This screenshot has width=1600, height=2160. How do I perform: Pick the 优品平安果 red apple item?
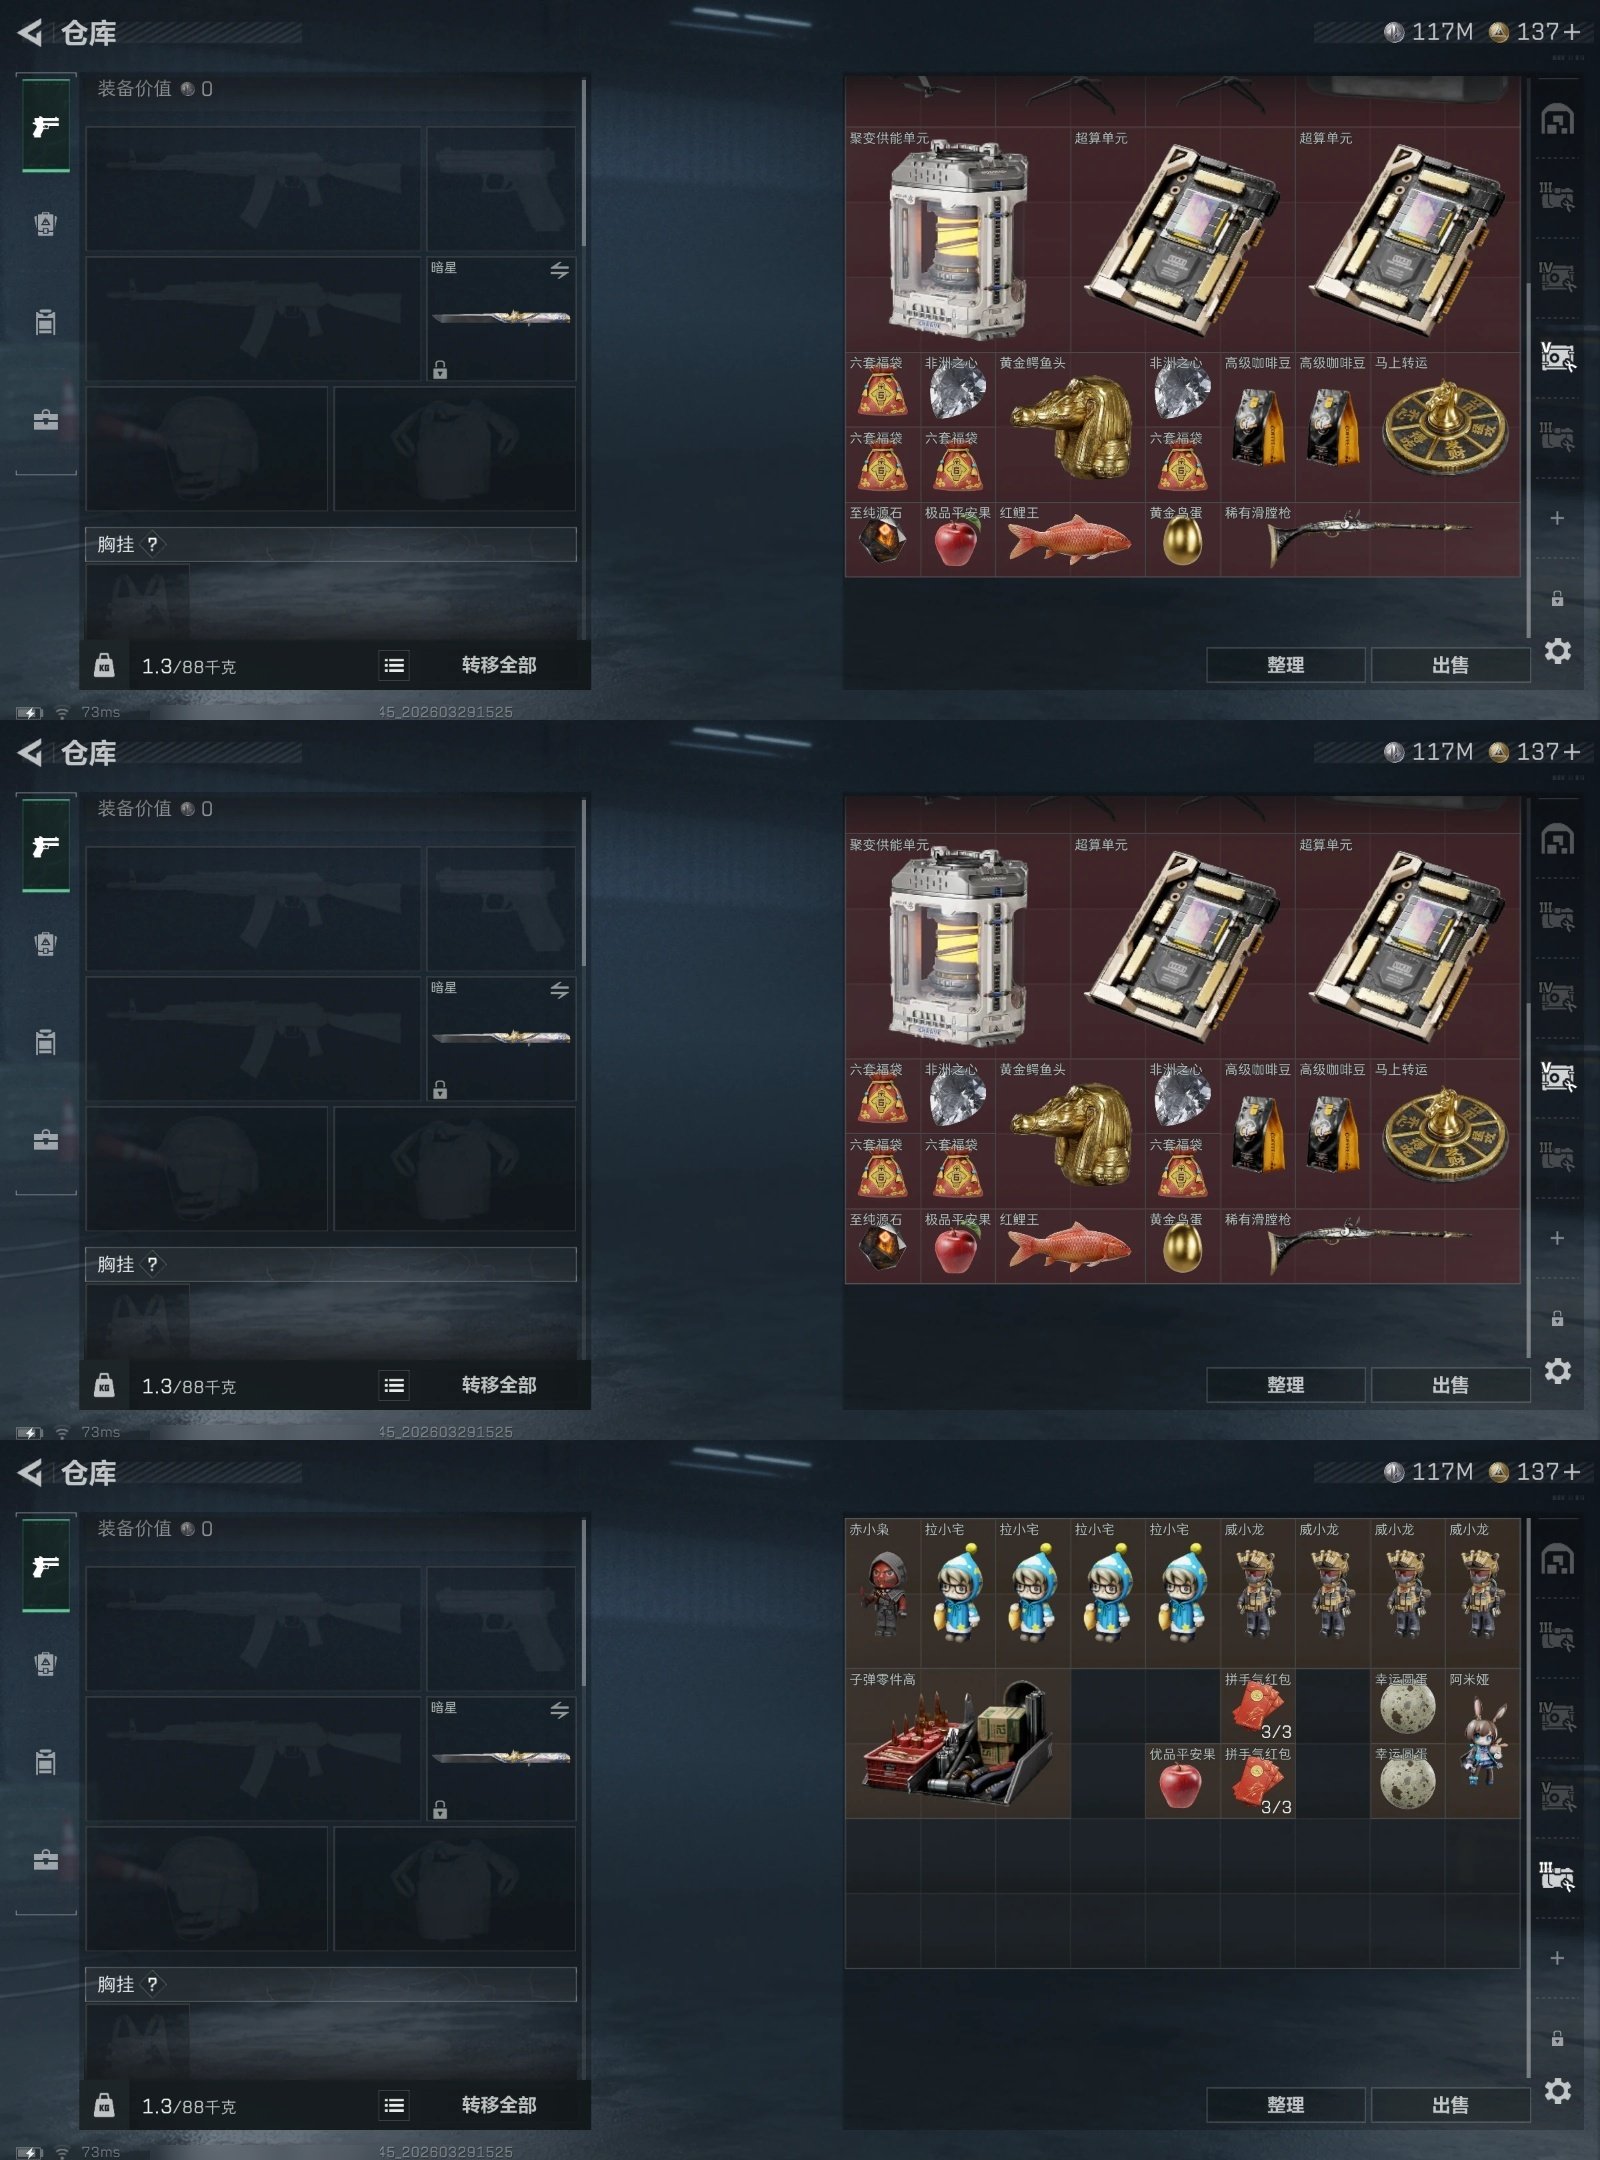coord(1182,1780)
